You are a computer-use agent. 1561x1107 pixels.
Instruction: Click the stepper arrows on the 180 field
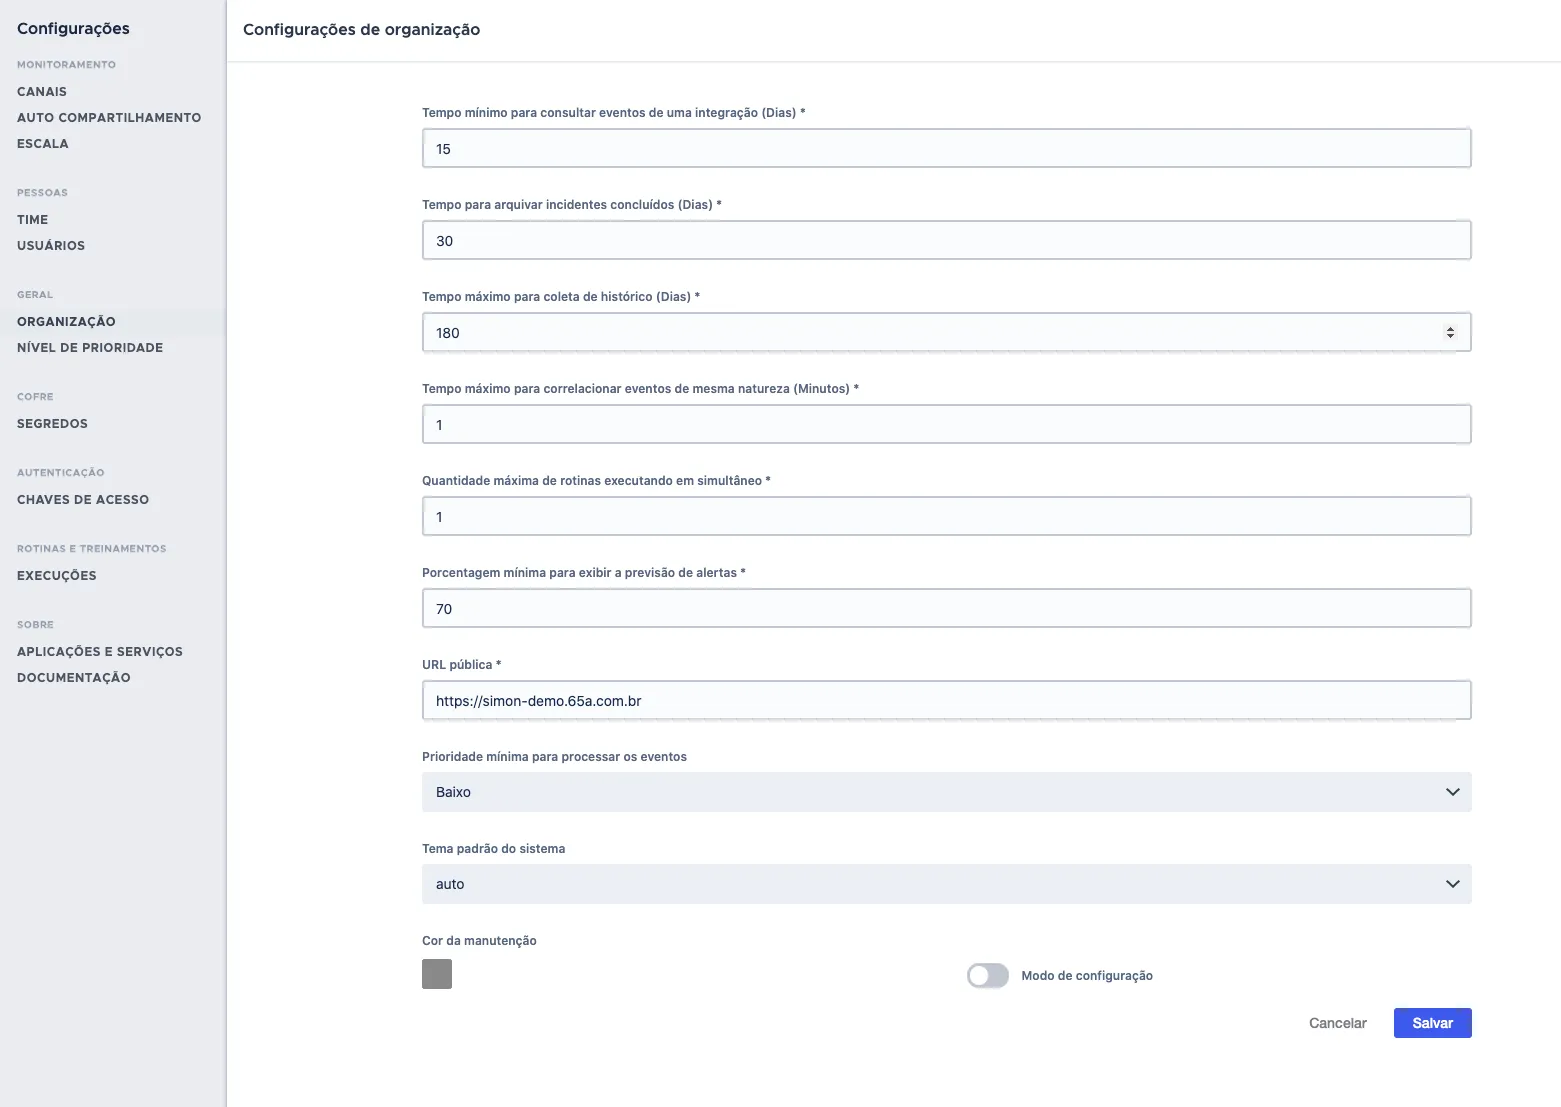point(1450,332)
